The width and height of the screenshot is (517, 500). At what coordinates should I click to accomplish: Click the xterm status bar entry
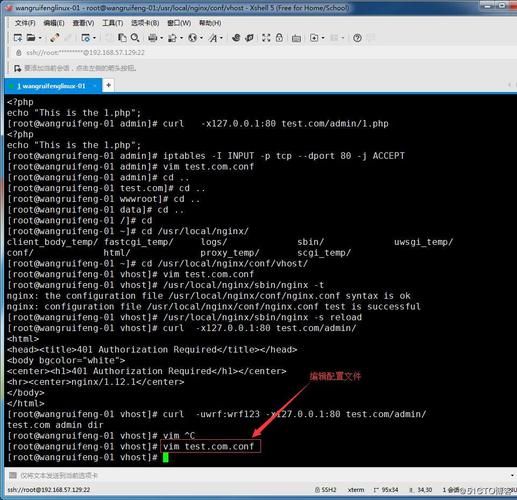point(356,489)
